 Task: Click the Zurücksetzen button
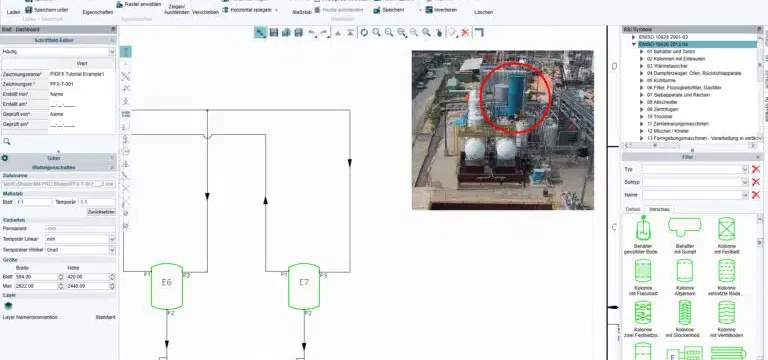point(101,212)
